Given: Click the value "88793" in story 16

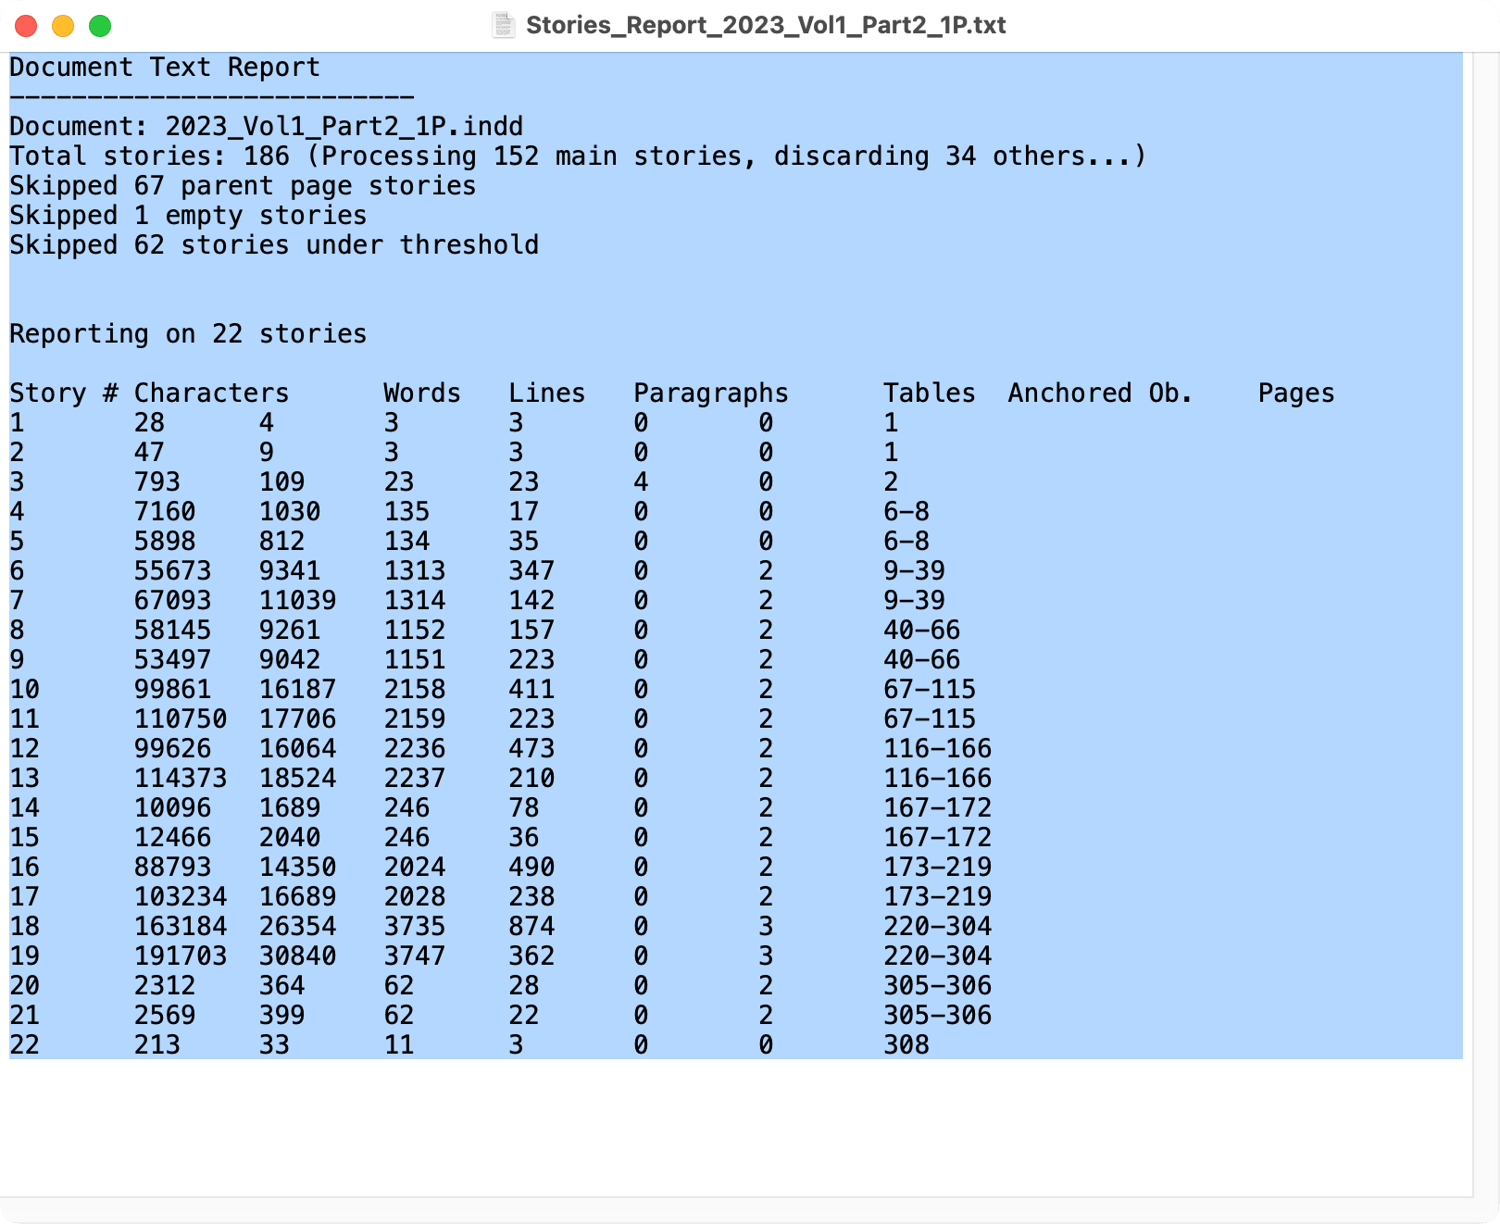Looking at the screenshot, I should click(173, 867).
